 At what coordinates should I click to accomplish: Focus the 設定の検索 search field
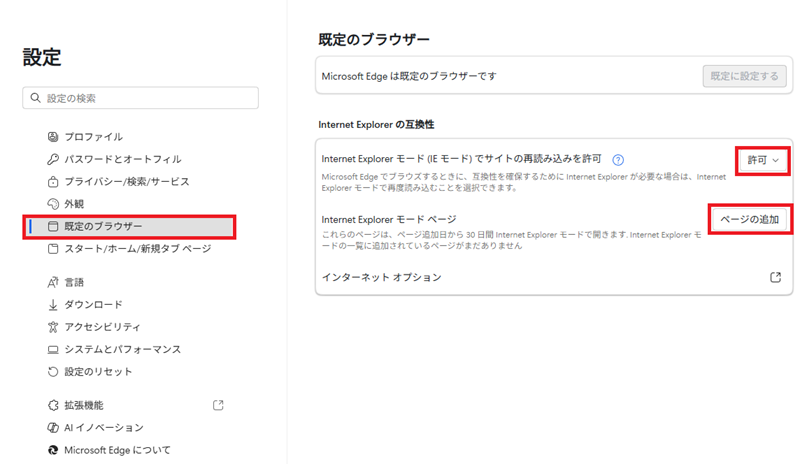point(140,97)
